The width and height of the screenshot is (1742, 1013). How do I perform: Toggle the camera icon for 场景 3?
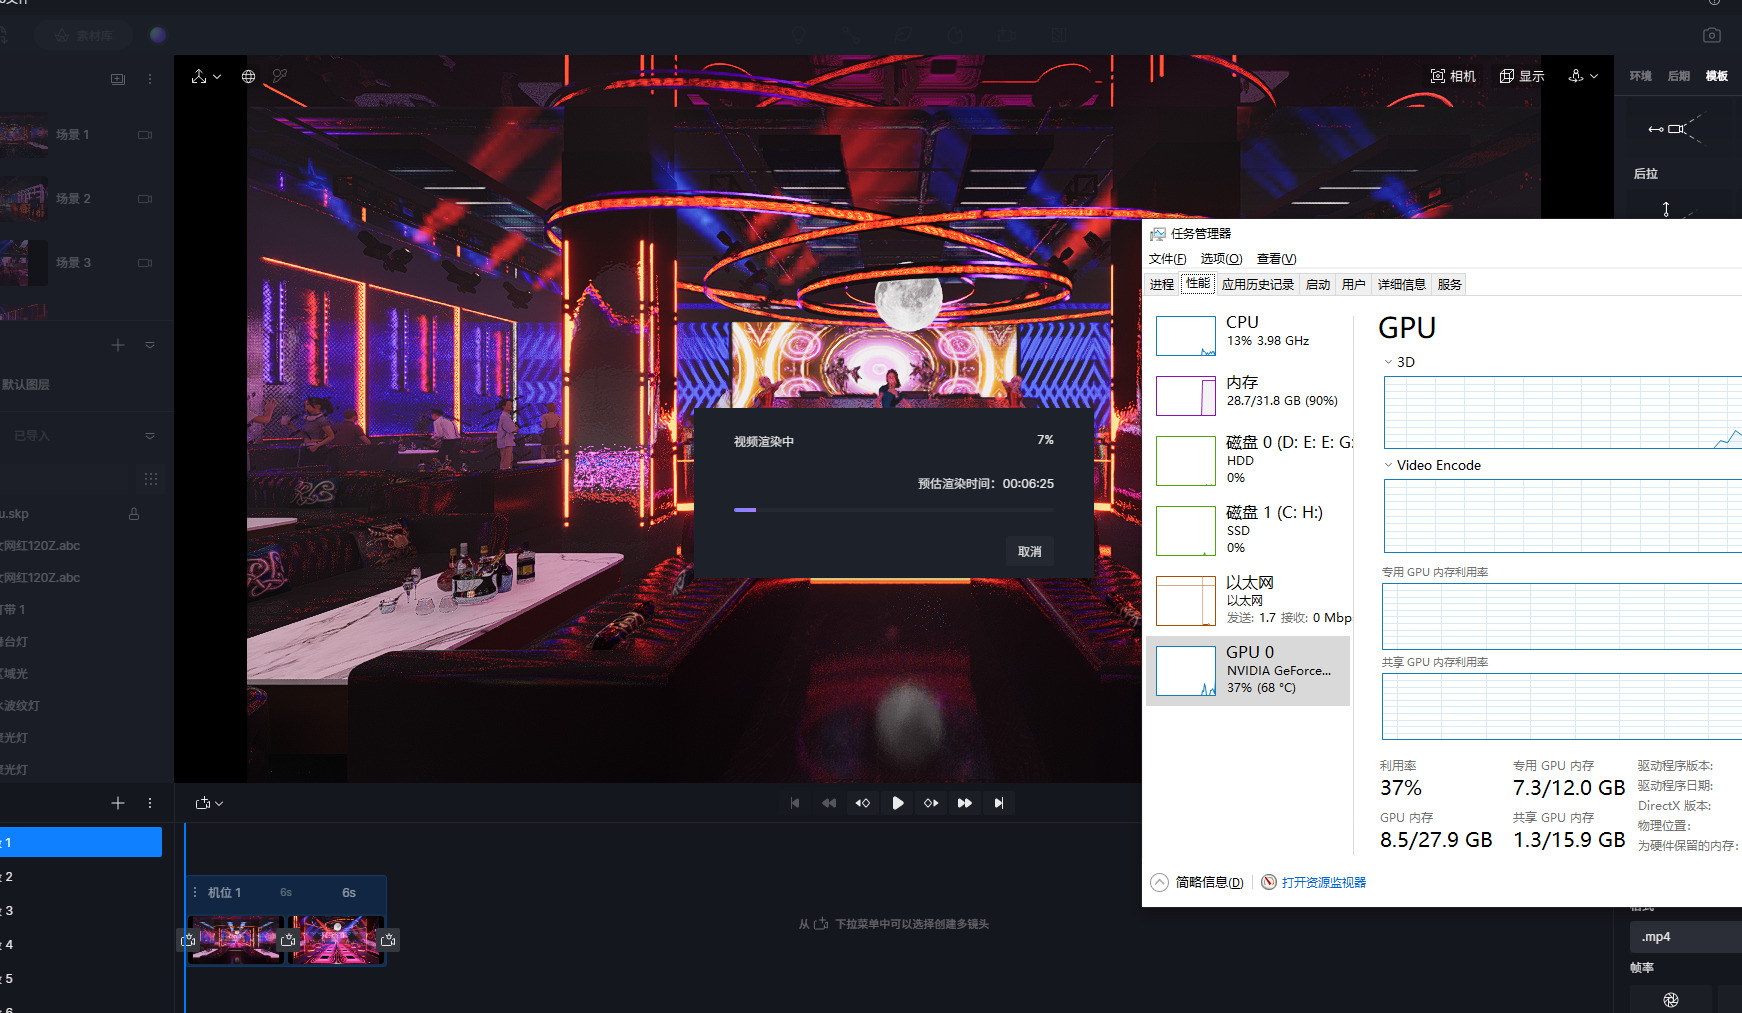tap(145, 263)
